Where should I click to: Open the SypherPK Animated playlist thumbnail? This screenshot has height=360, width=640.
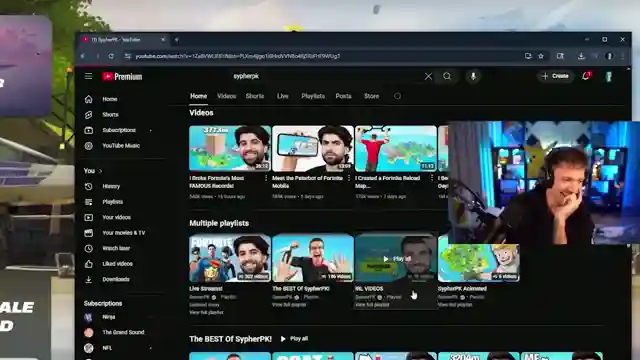[x=478, y=263]
